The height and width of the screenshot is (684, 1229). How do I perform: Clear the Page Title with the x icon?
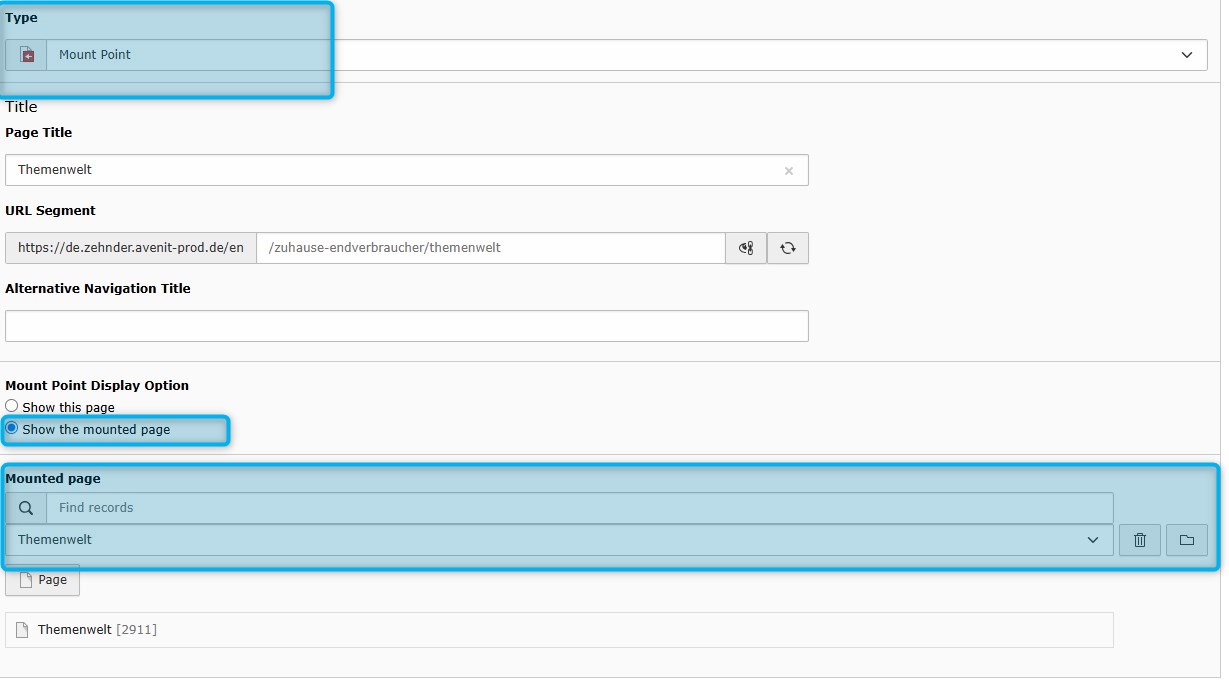tap(788, 171)
